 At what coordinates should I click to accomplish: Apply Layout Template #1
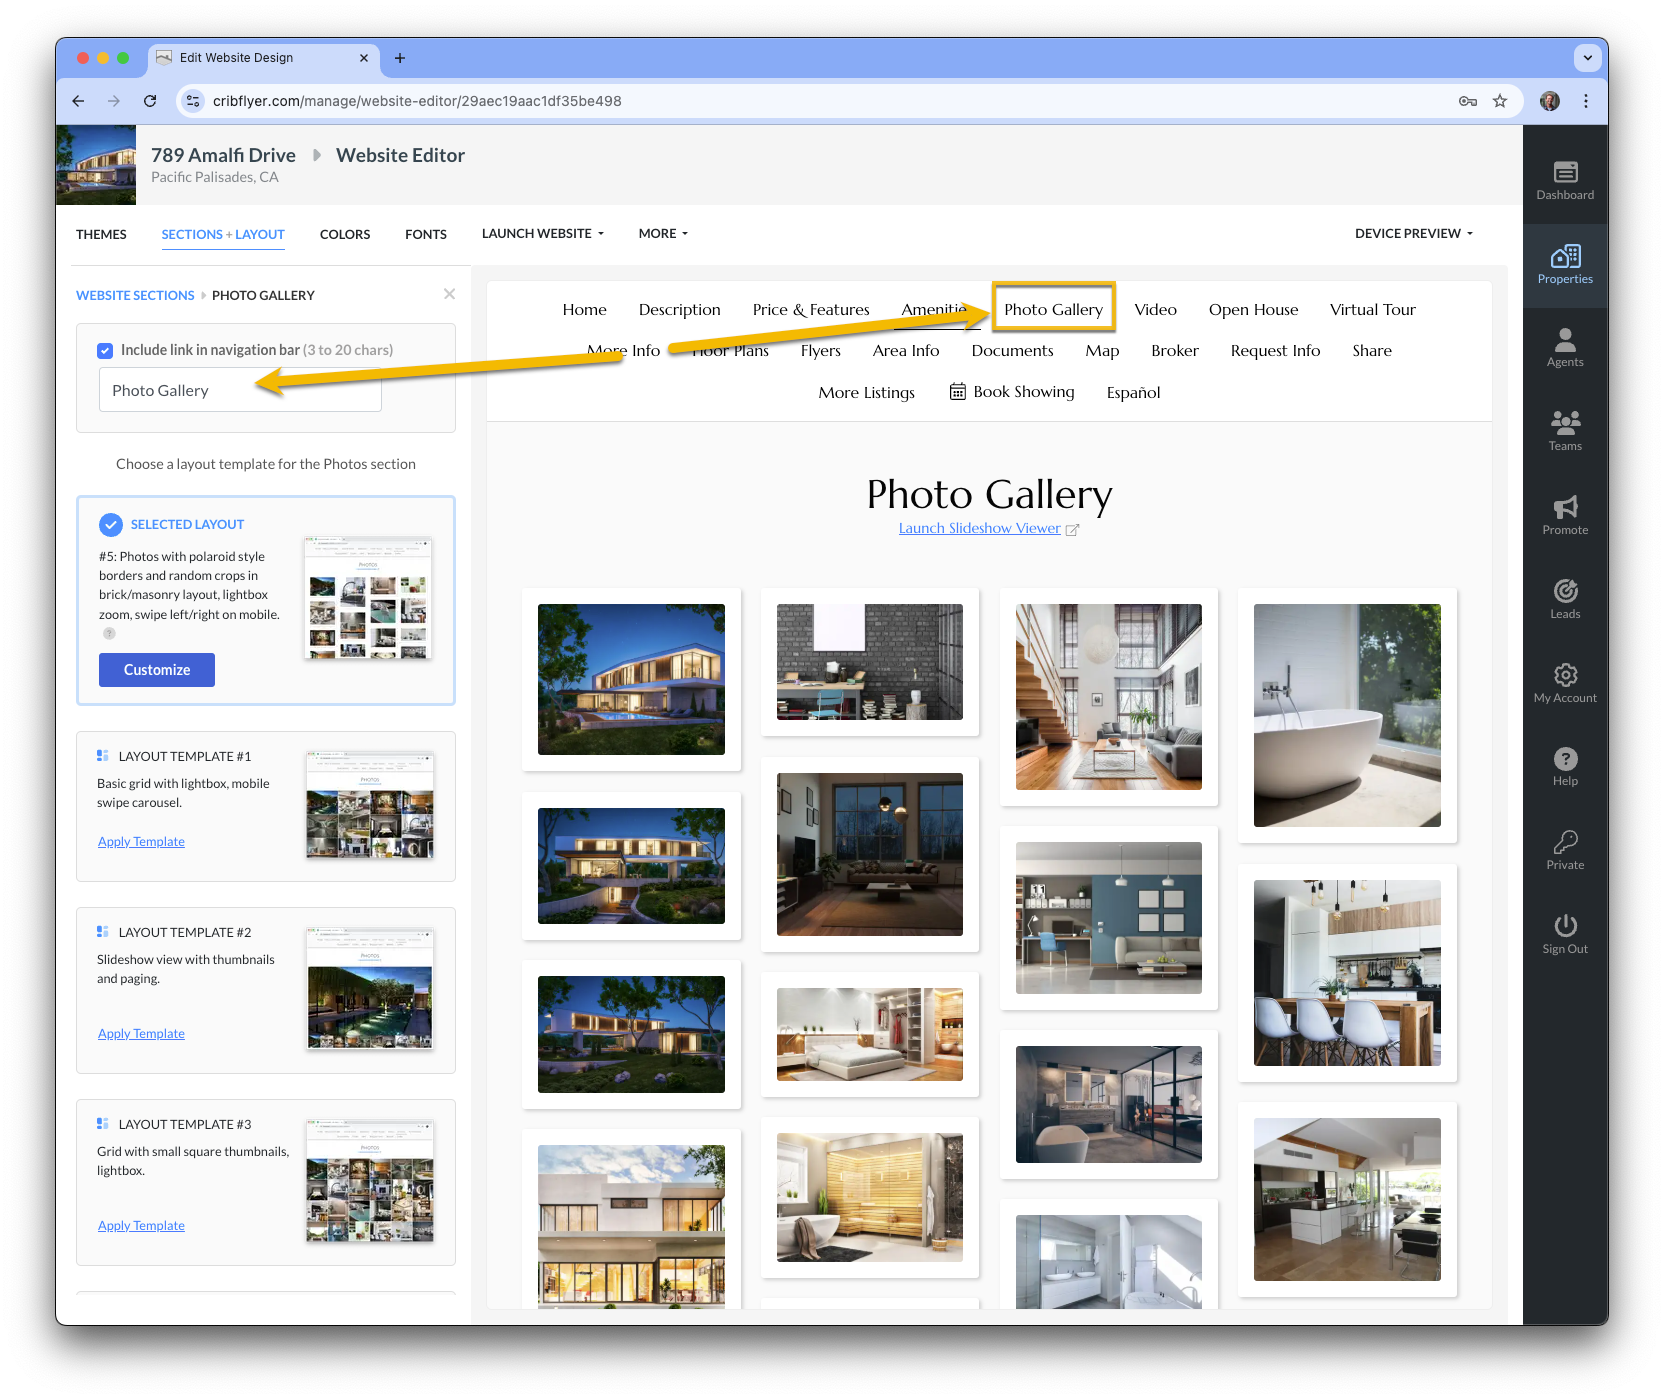pos(141,842)
